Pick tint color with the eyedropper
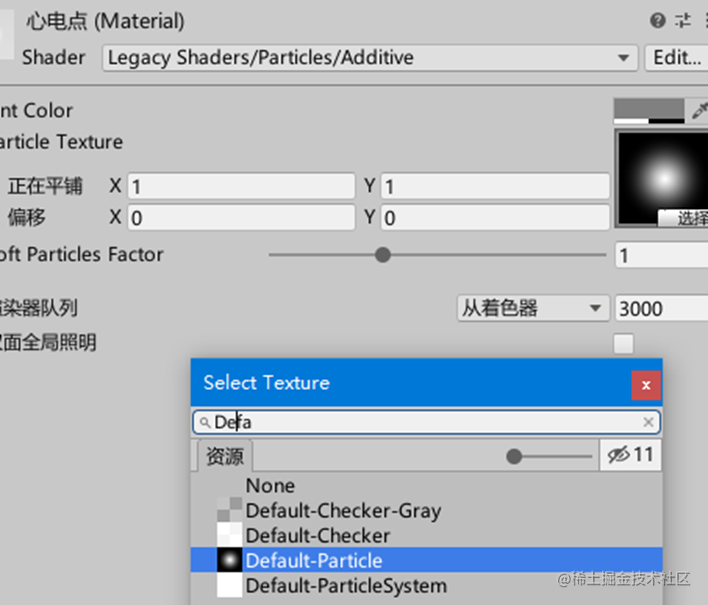The height and width of the screenshot is (605, 708). coord(698,110)
